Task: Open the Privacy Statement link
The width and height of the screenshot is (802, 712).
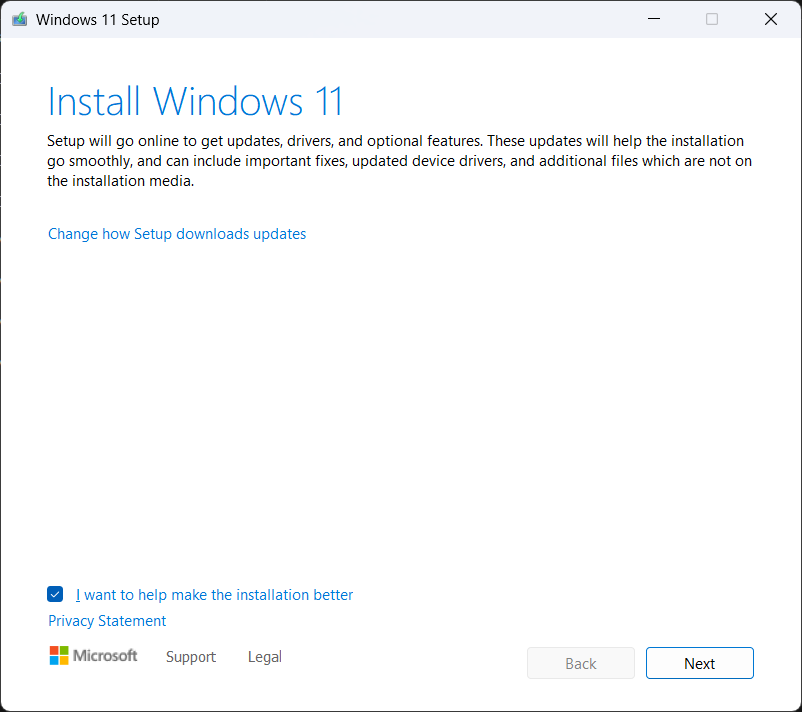Action: (x=107, y=621)
